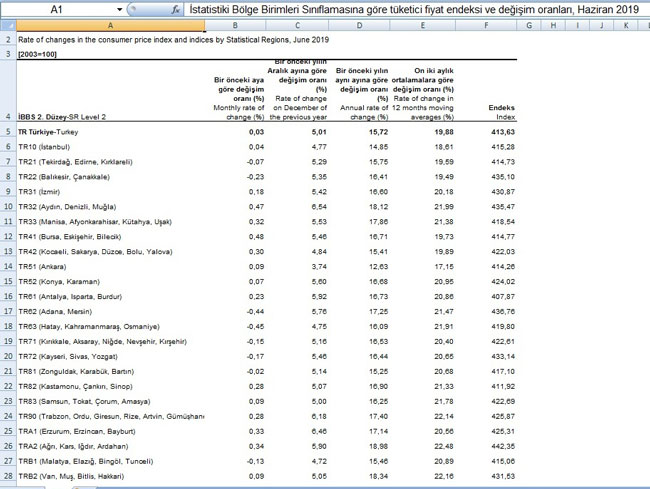Image resolution: width=650 pixels, height=489 pixels.
Task: Click 'TRB1 (Malatya, Elazığ, Bingöl, Tunceli)' cell
Action: coord(85,461)
